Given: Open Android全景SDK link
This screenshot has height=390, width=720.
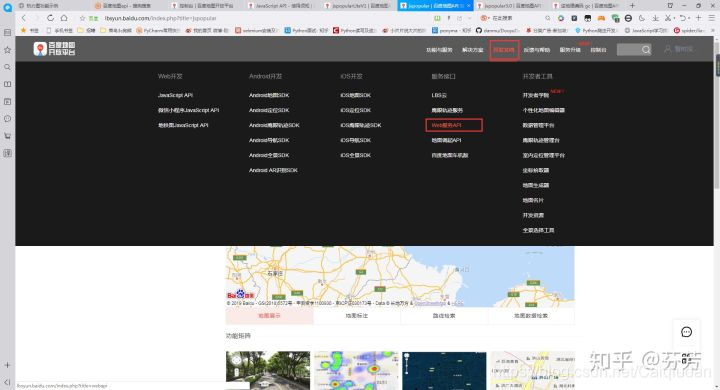Looking at the screenshot, I should 269,155.
